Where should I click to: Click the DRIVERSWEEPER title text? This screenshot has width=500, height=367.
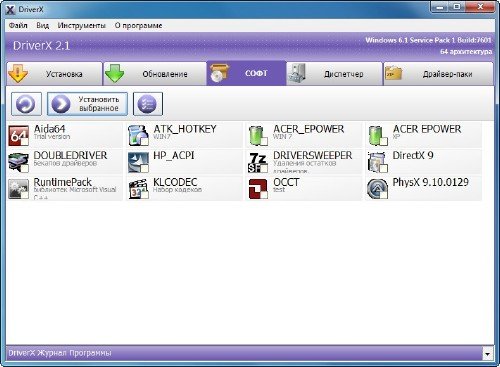point(312,155)
